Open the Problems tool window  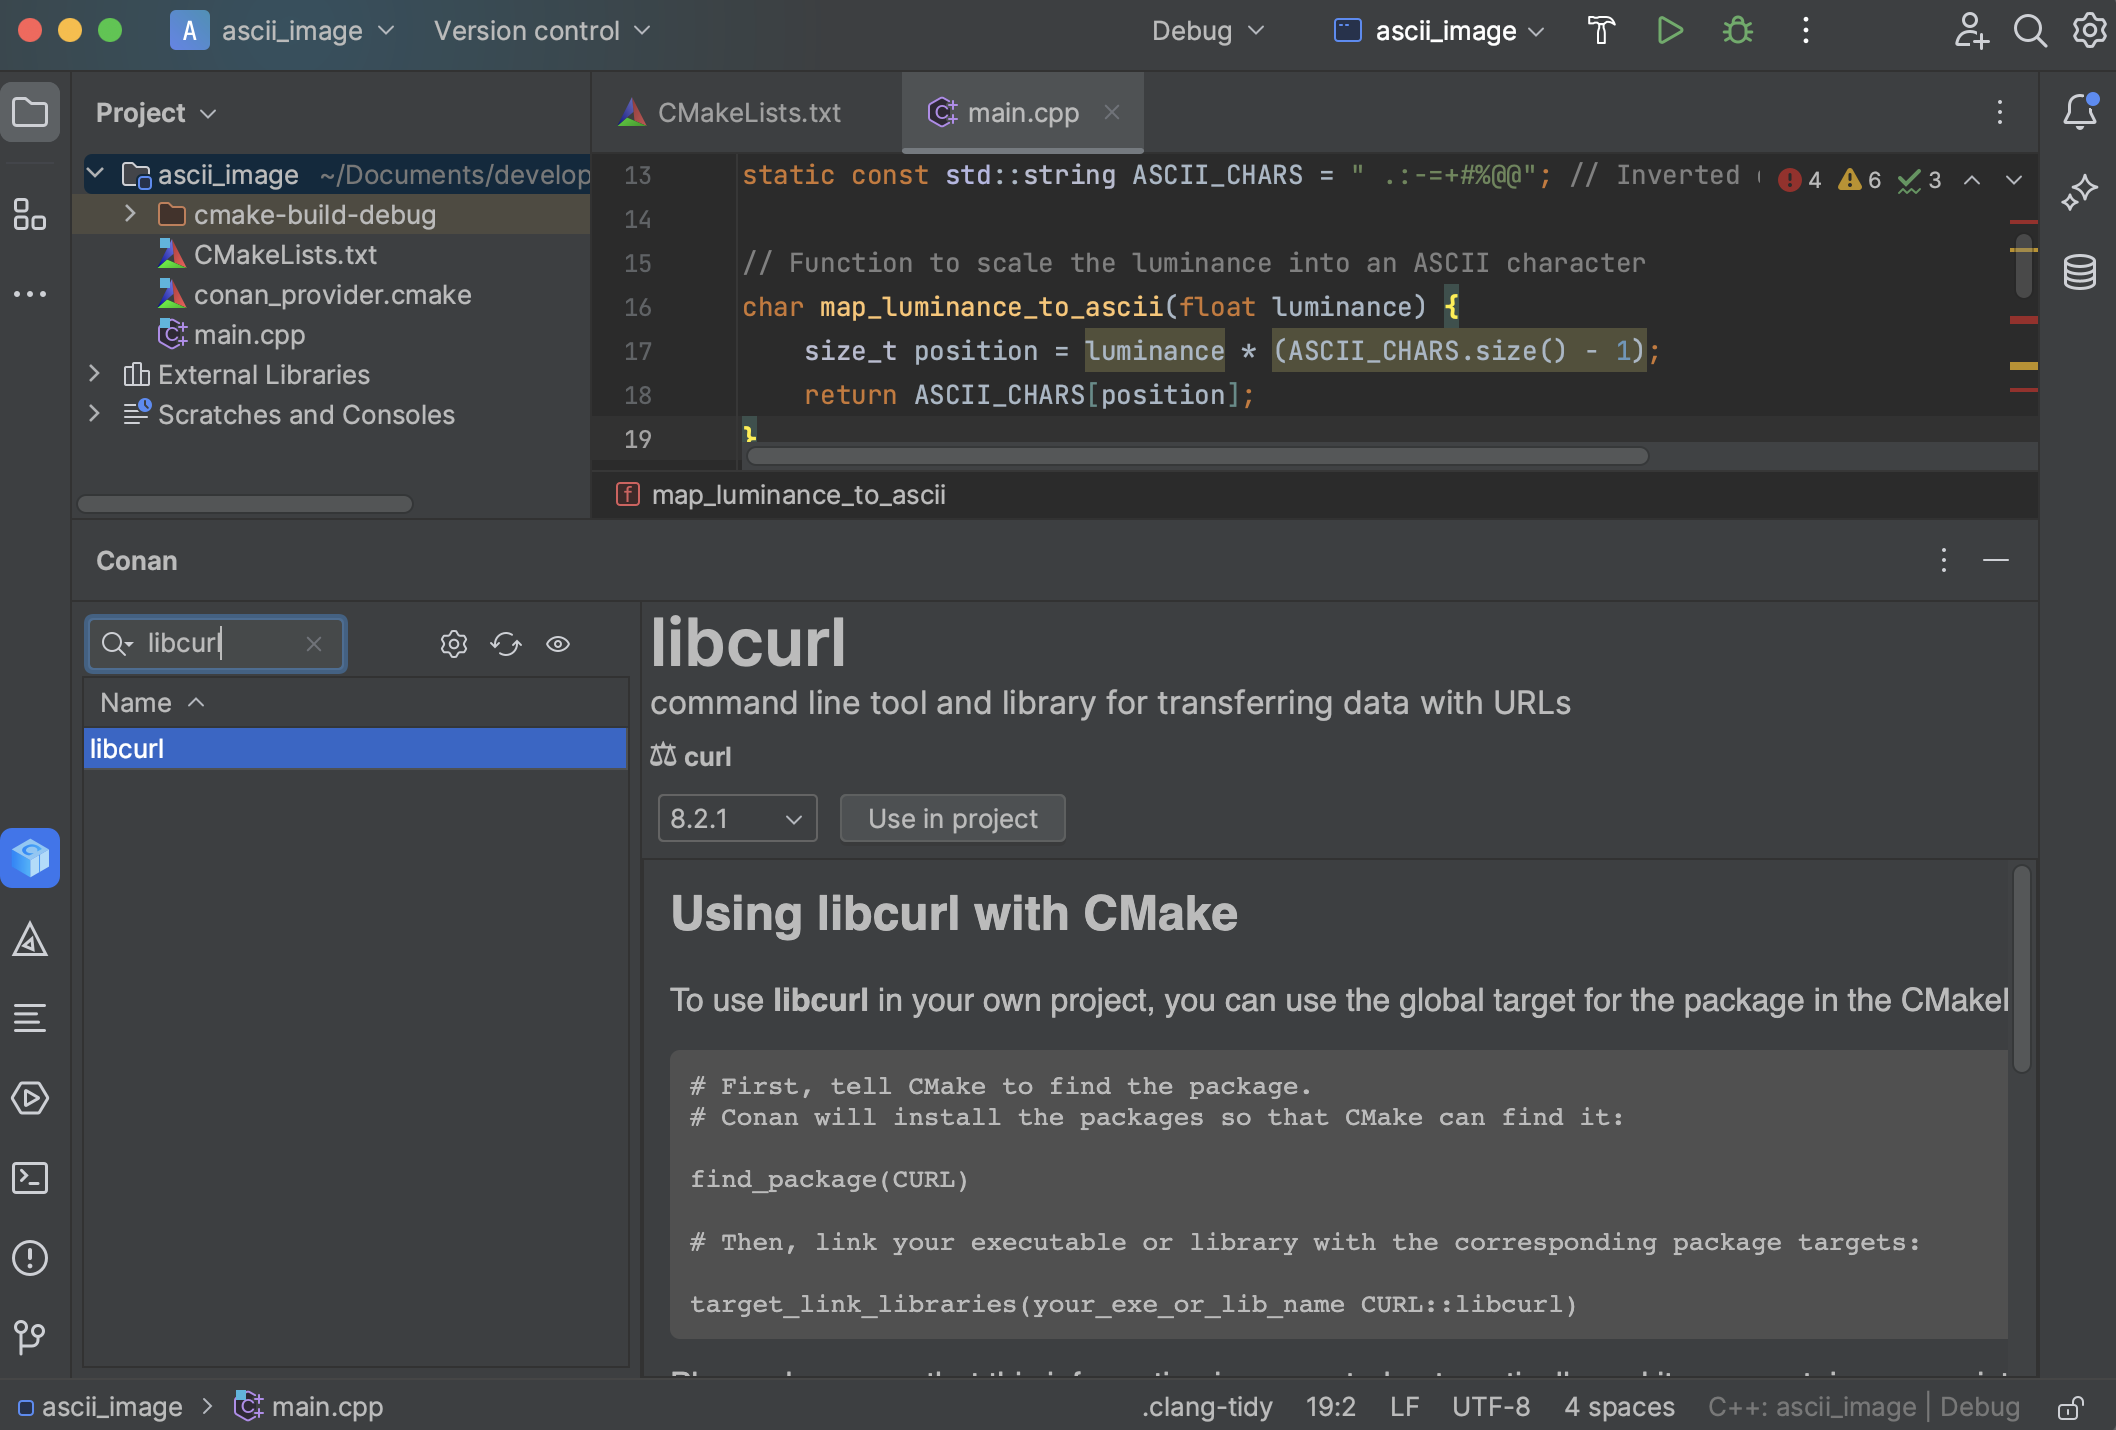(30, 1258)
